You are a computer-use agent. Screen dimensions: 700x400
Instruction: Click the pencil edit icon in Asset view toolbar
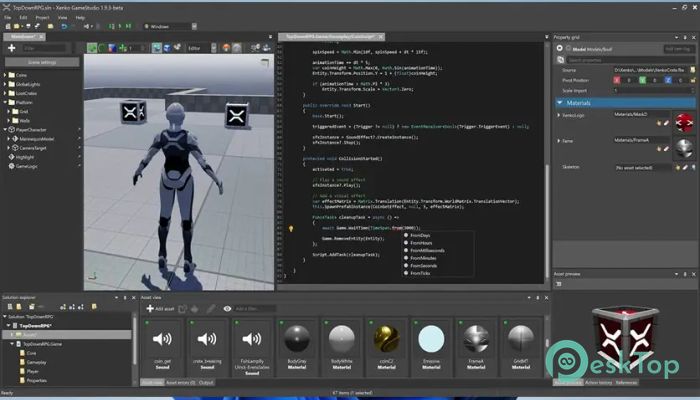(x=211, y=308)
